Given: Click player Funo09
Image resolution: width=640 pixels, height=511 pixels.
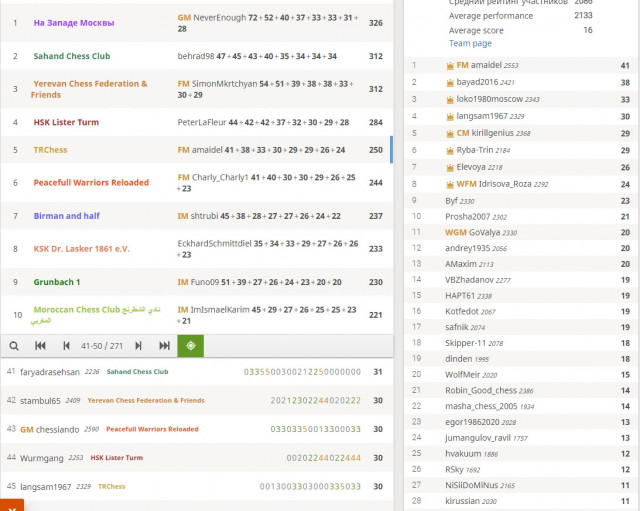Looking at the screenshot, I should tap(205, 282).
